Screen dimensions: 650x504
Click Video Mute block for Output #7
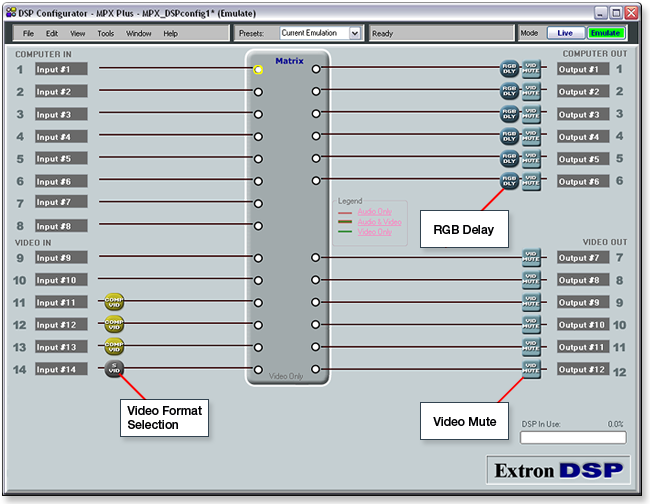tap(531, 257)
